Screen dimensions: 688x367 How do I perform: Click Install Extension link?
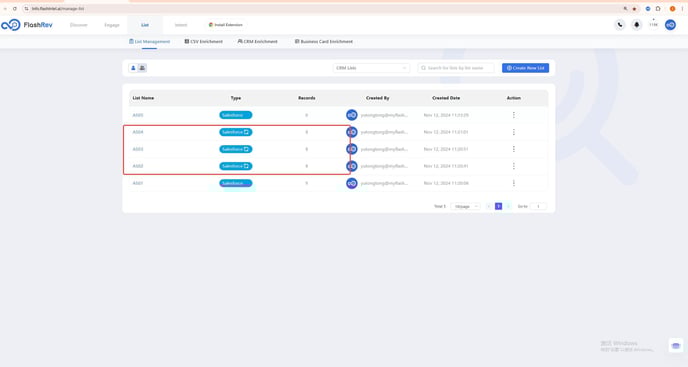[226, 25]
